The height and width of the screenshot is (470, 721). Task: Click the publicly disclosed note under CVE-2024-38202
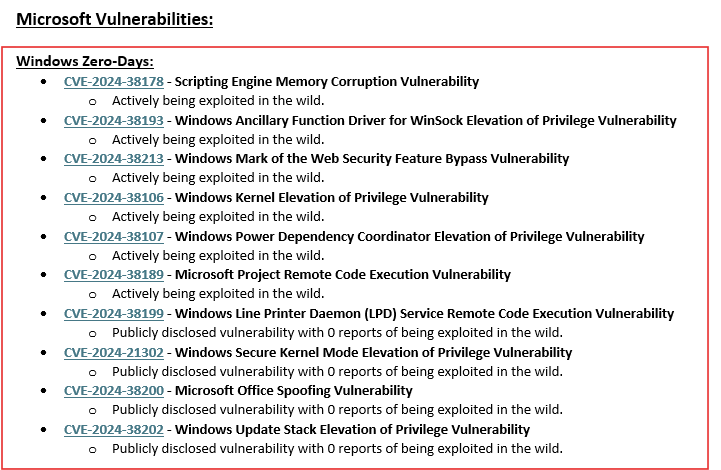point(337,449)
